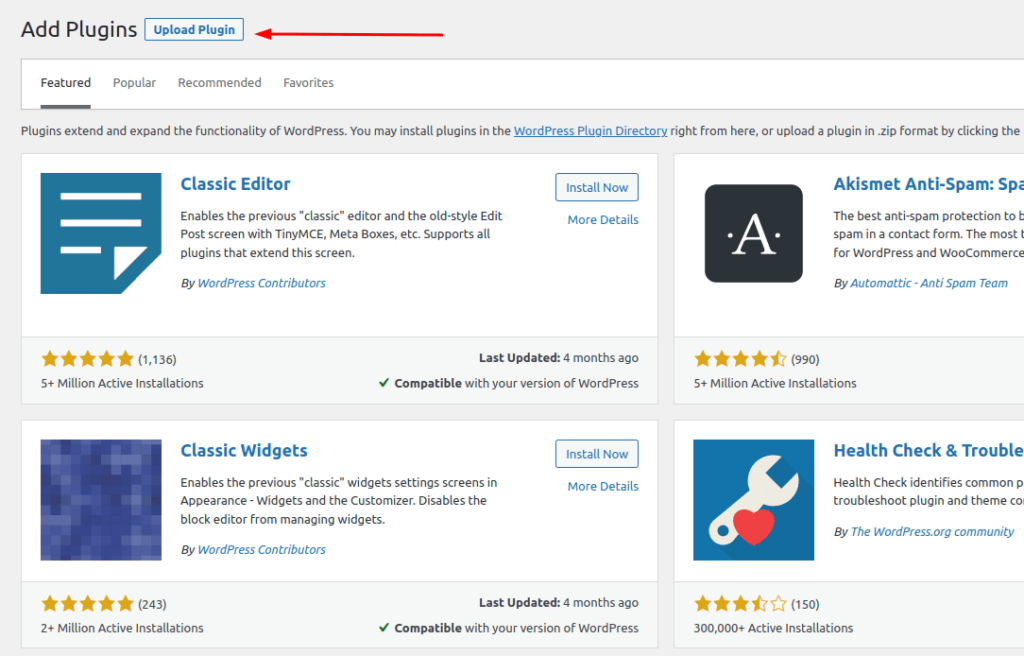
Task: Open the Health Check & Troubleshooting title
Action: tap(929, 451)
